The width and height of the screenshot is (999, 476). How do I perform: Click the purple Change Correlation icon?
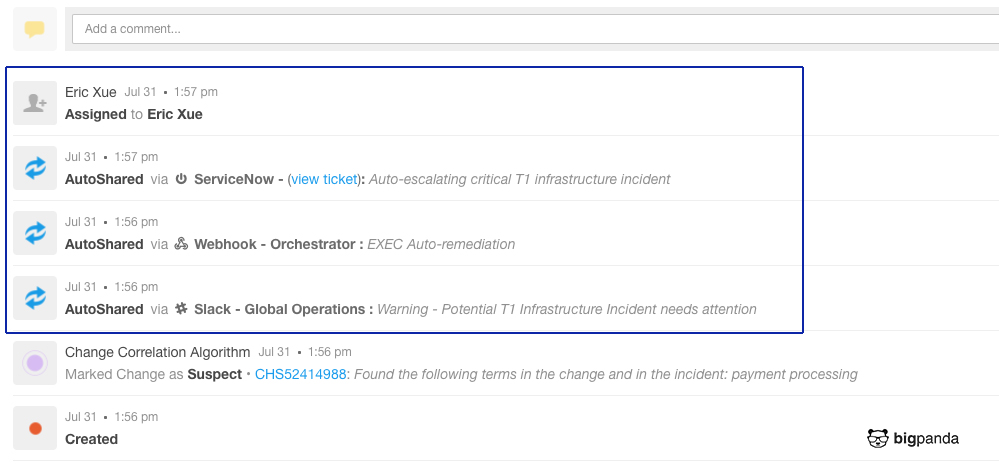point(35,363)
